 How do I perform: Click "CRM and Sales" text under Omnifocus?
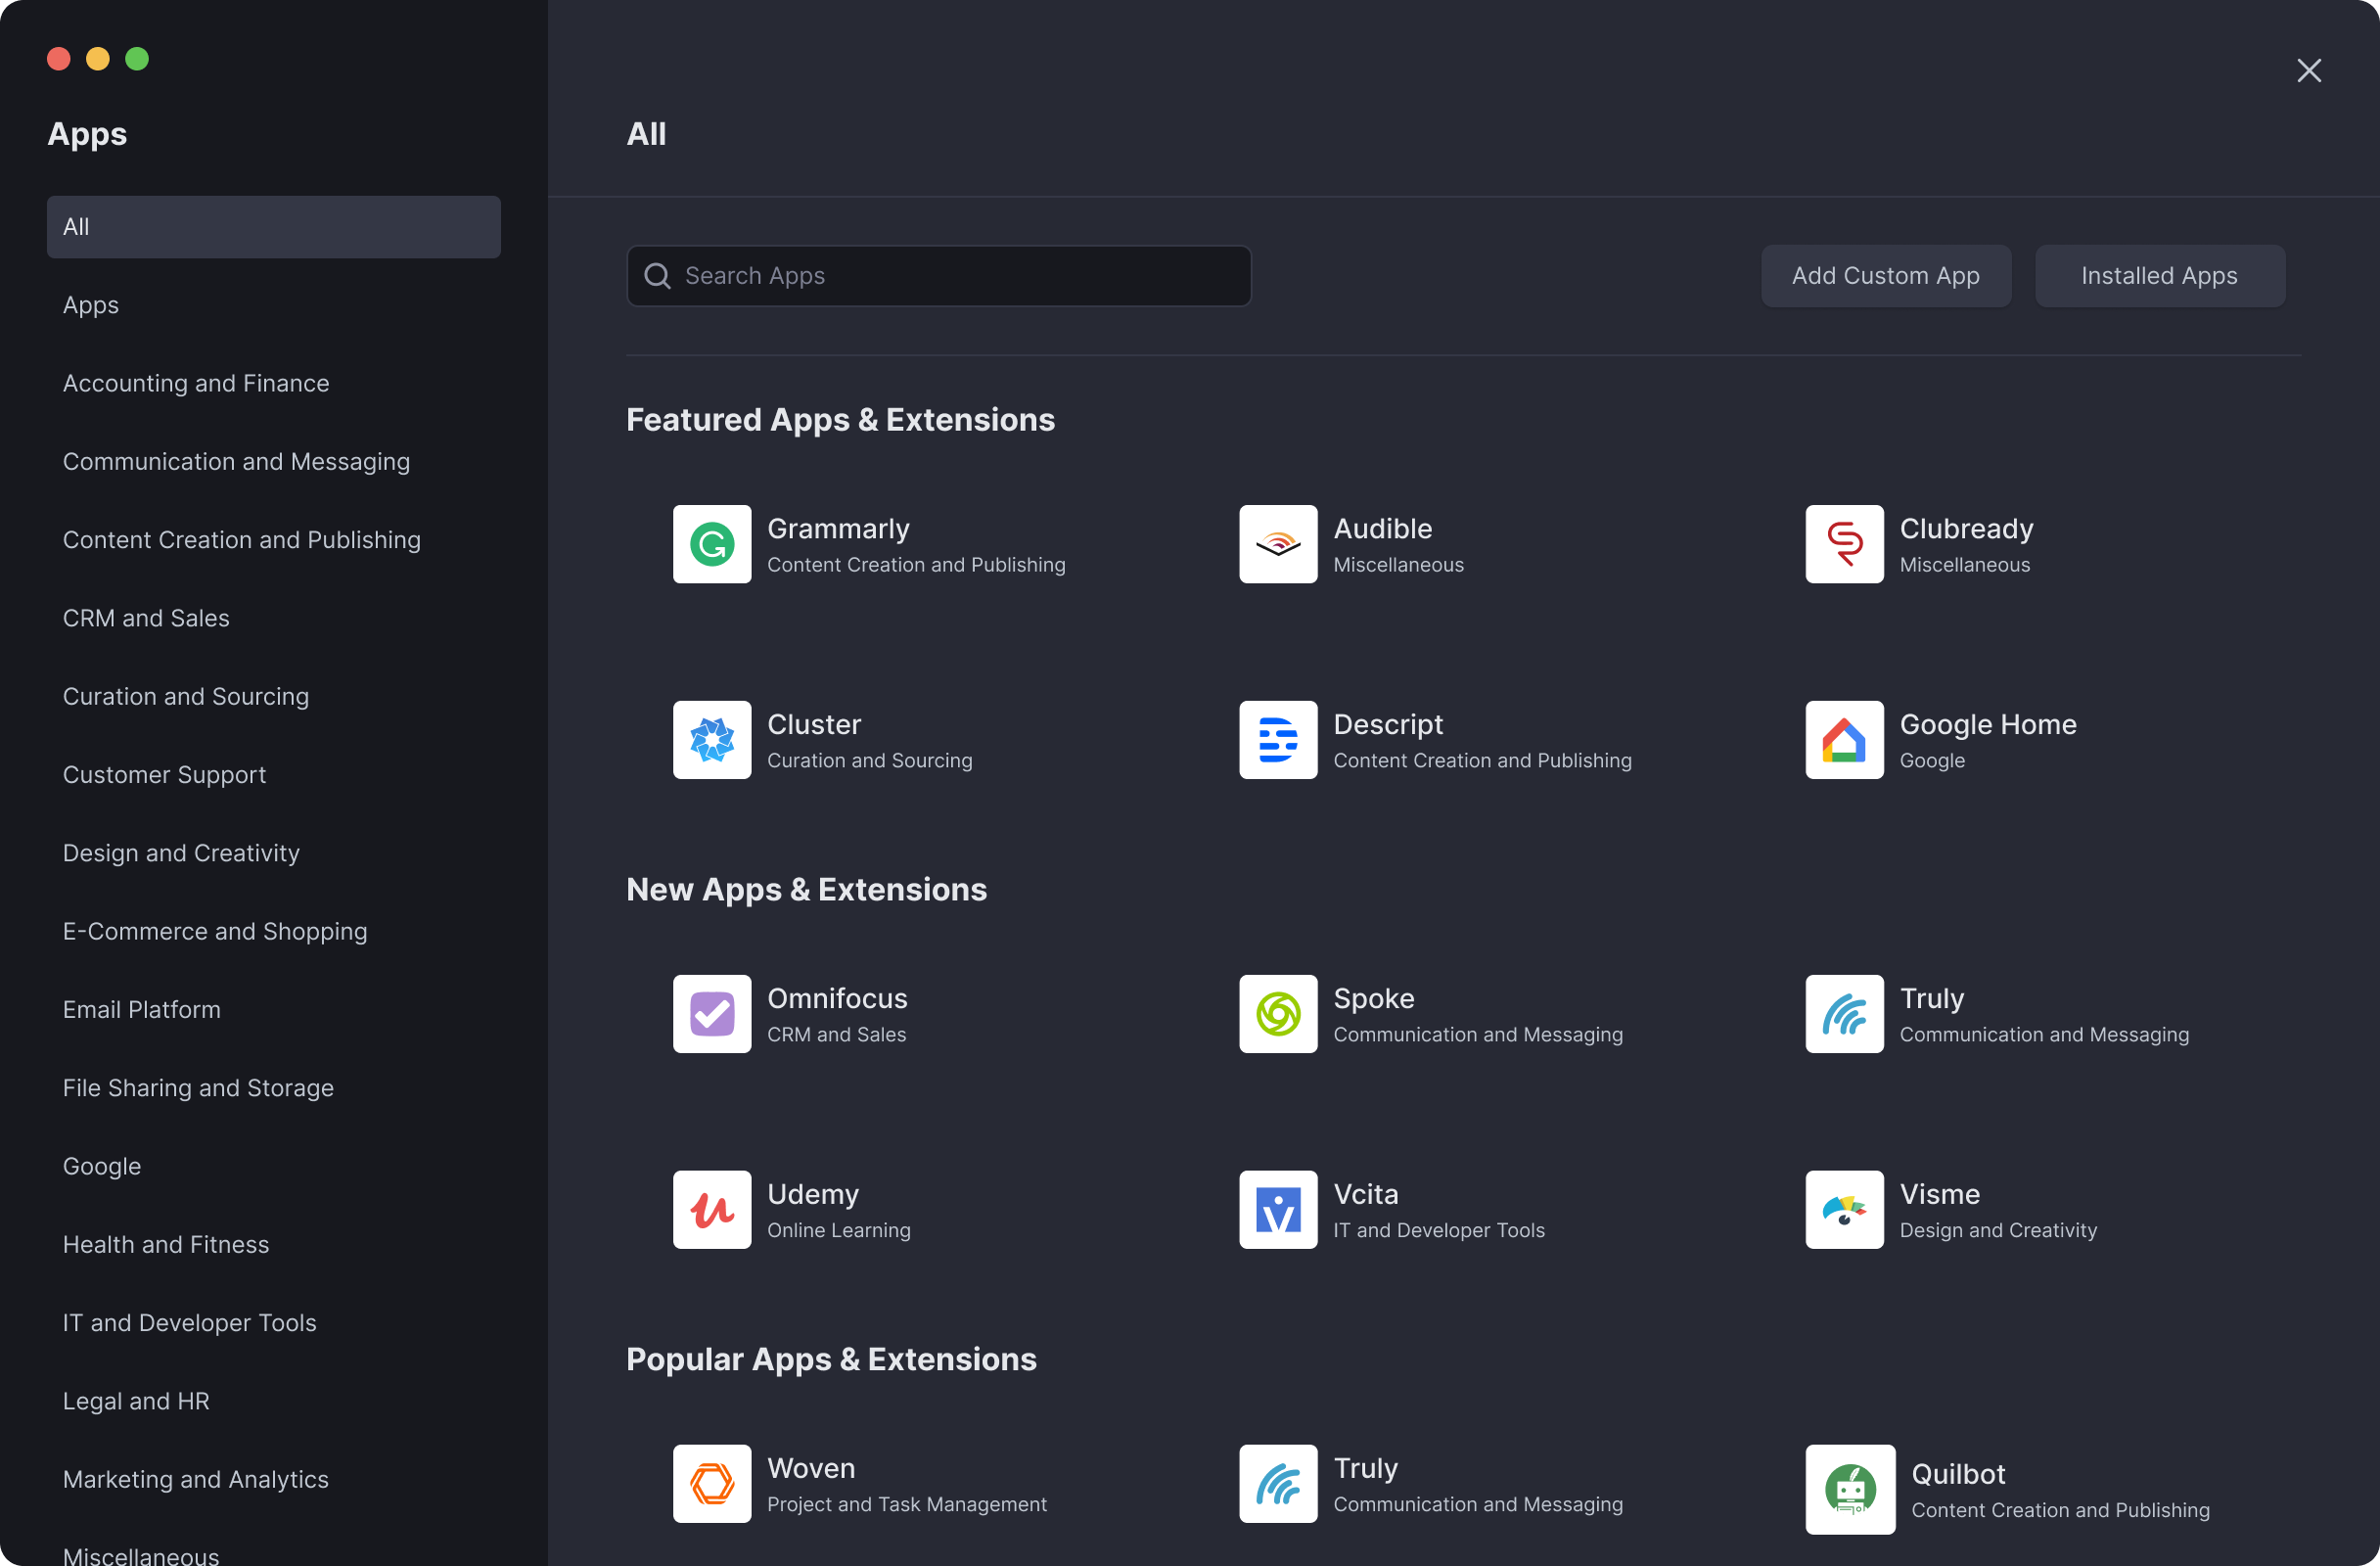[836, 1035]
